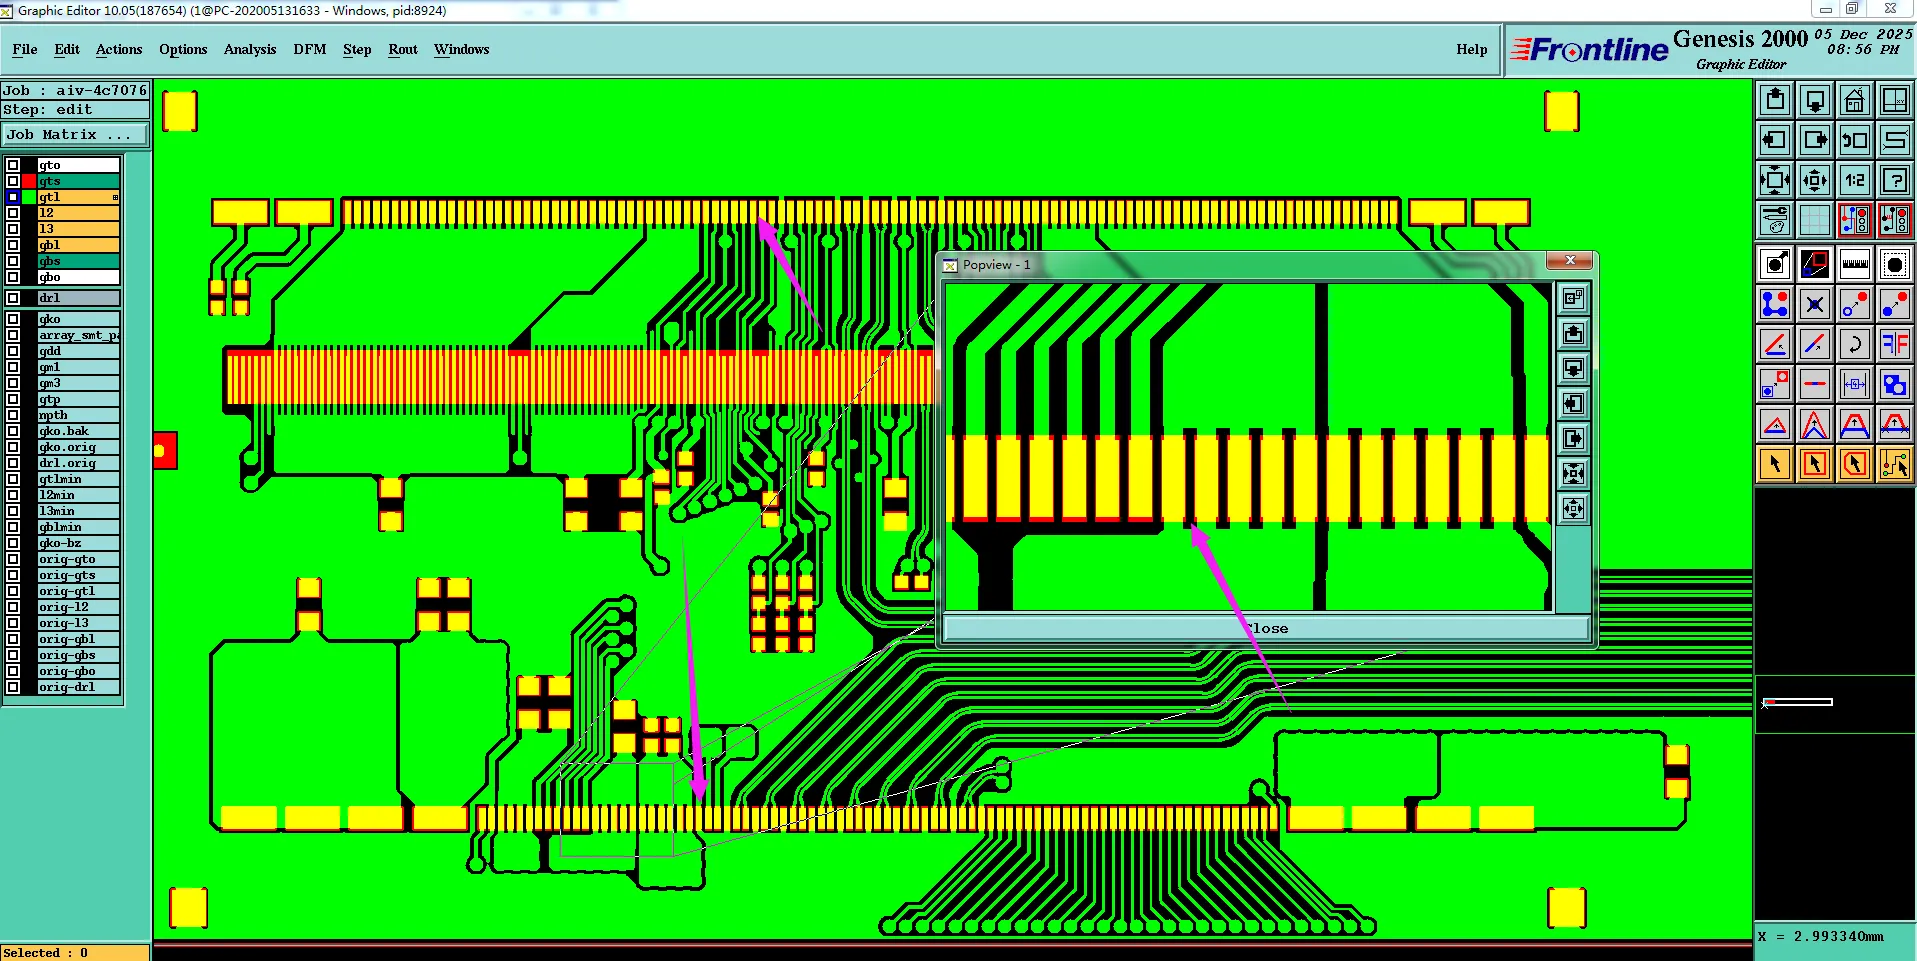This screenshot has height=961, width=1917.
Task: Click the green color swatch of gtl layer
Action: tap(29, 197)
